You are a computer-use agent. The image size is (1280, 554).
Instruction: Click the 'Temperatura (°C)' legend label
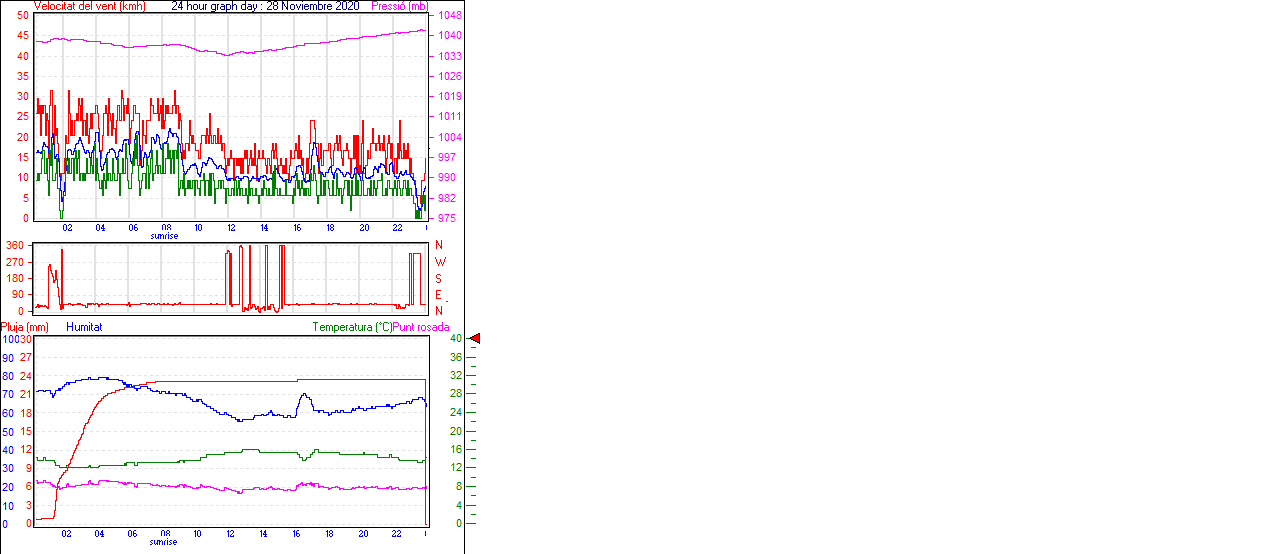(352, 327)
